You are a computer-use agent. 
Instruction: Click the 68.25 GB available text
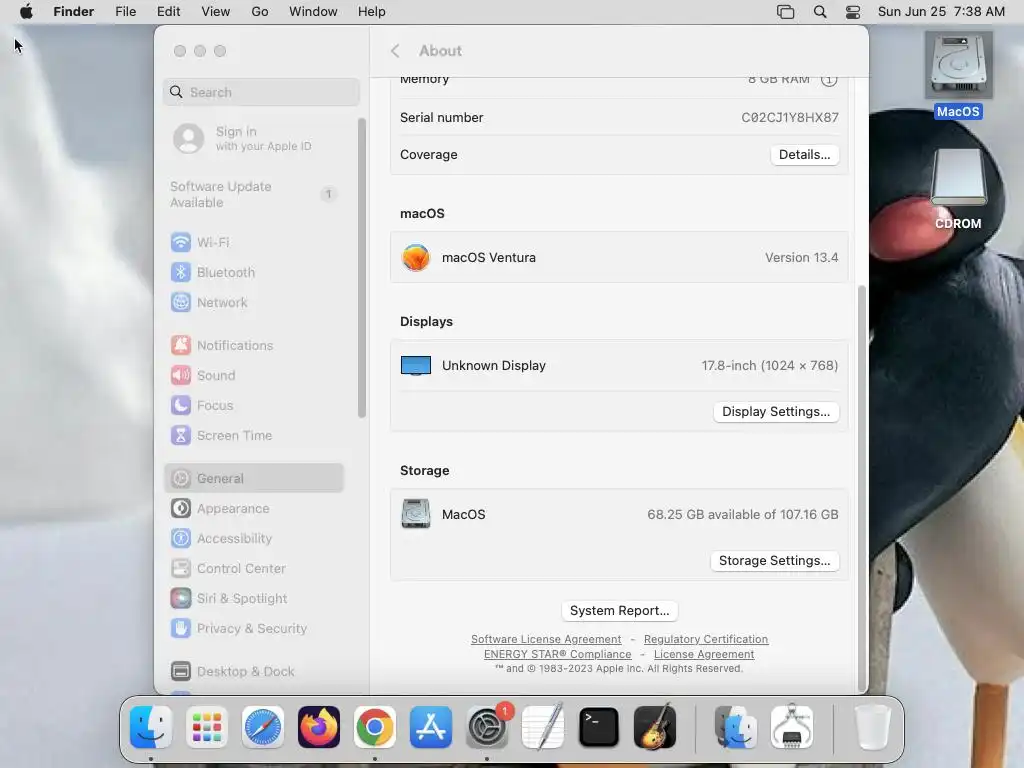[x=743, y=515]
